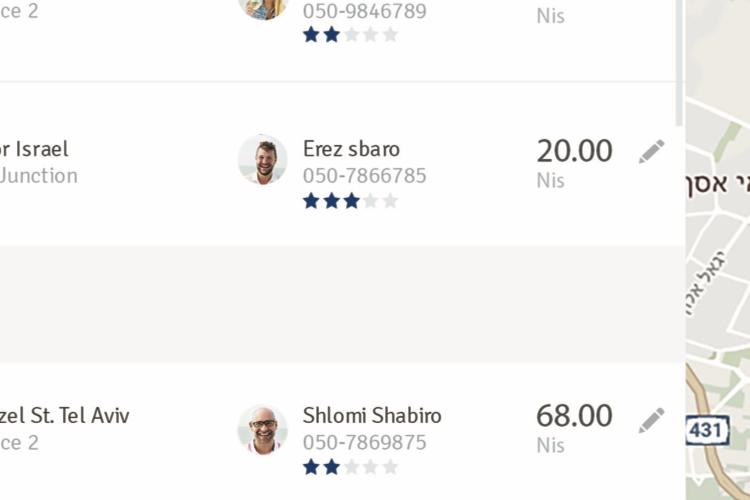Select the Erez sbaro driver name

[351, 149]
